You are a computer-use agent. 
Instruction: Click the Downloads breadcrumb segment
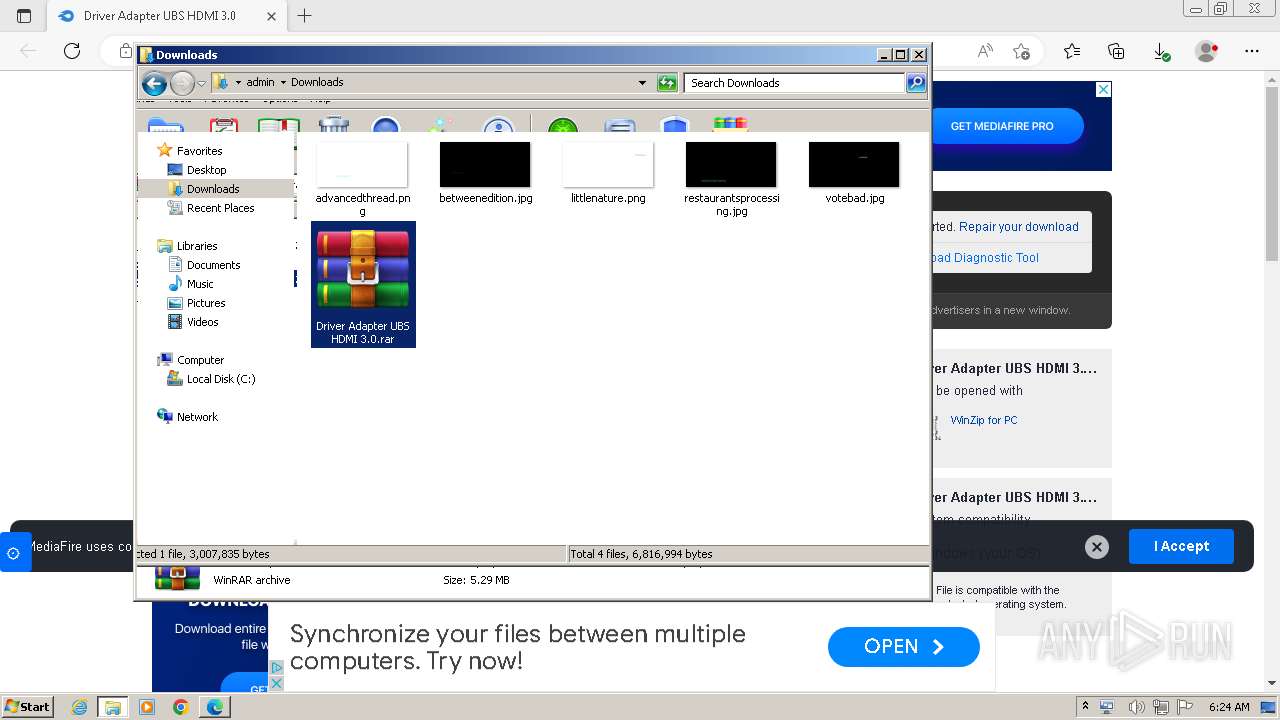[x=317, y=83]
